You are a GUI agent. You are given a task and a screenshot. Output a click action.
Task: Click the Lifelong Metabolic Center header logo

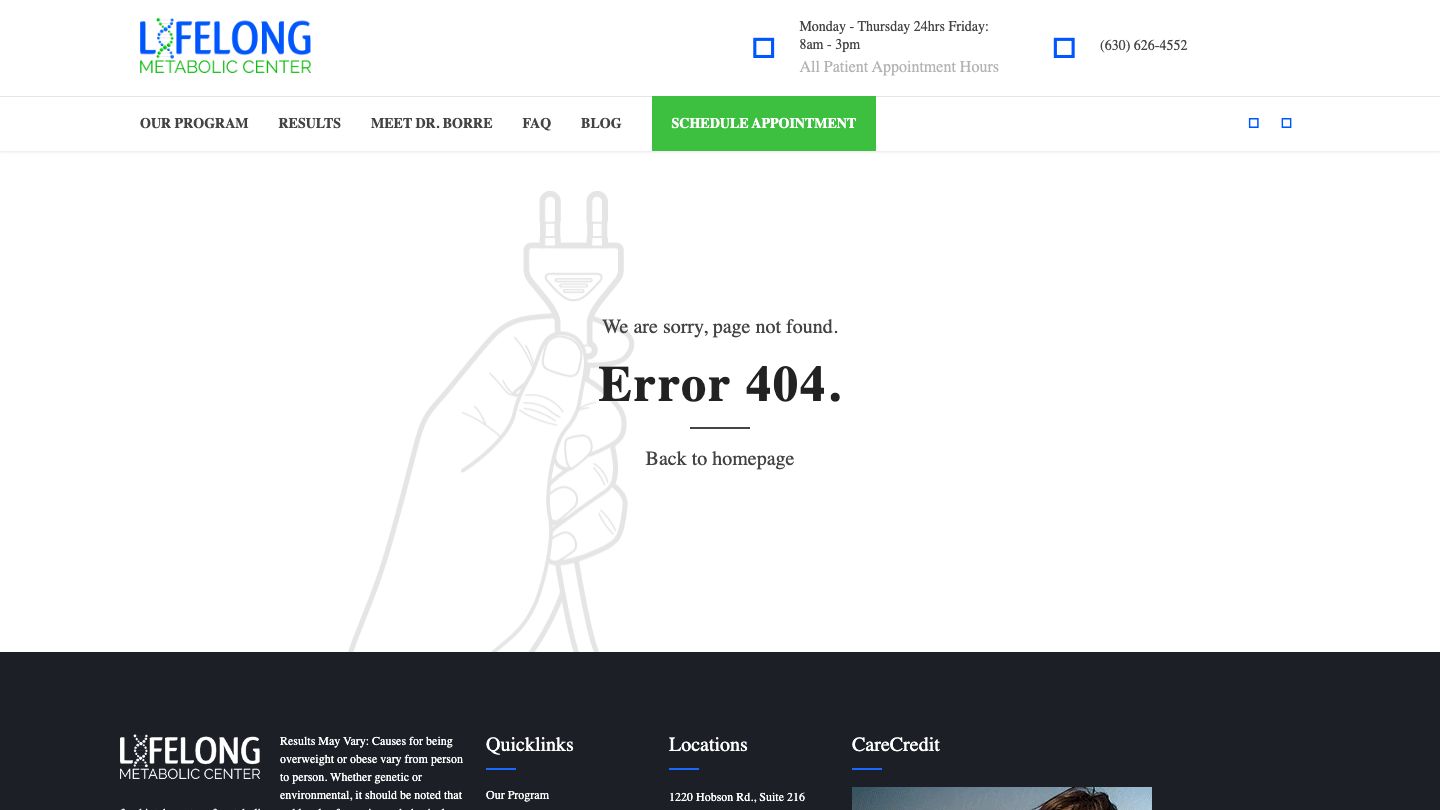[x=225, y=47]
